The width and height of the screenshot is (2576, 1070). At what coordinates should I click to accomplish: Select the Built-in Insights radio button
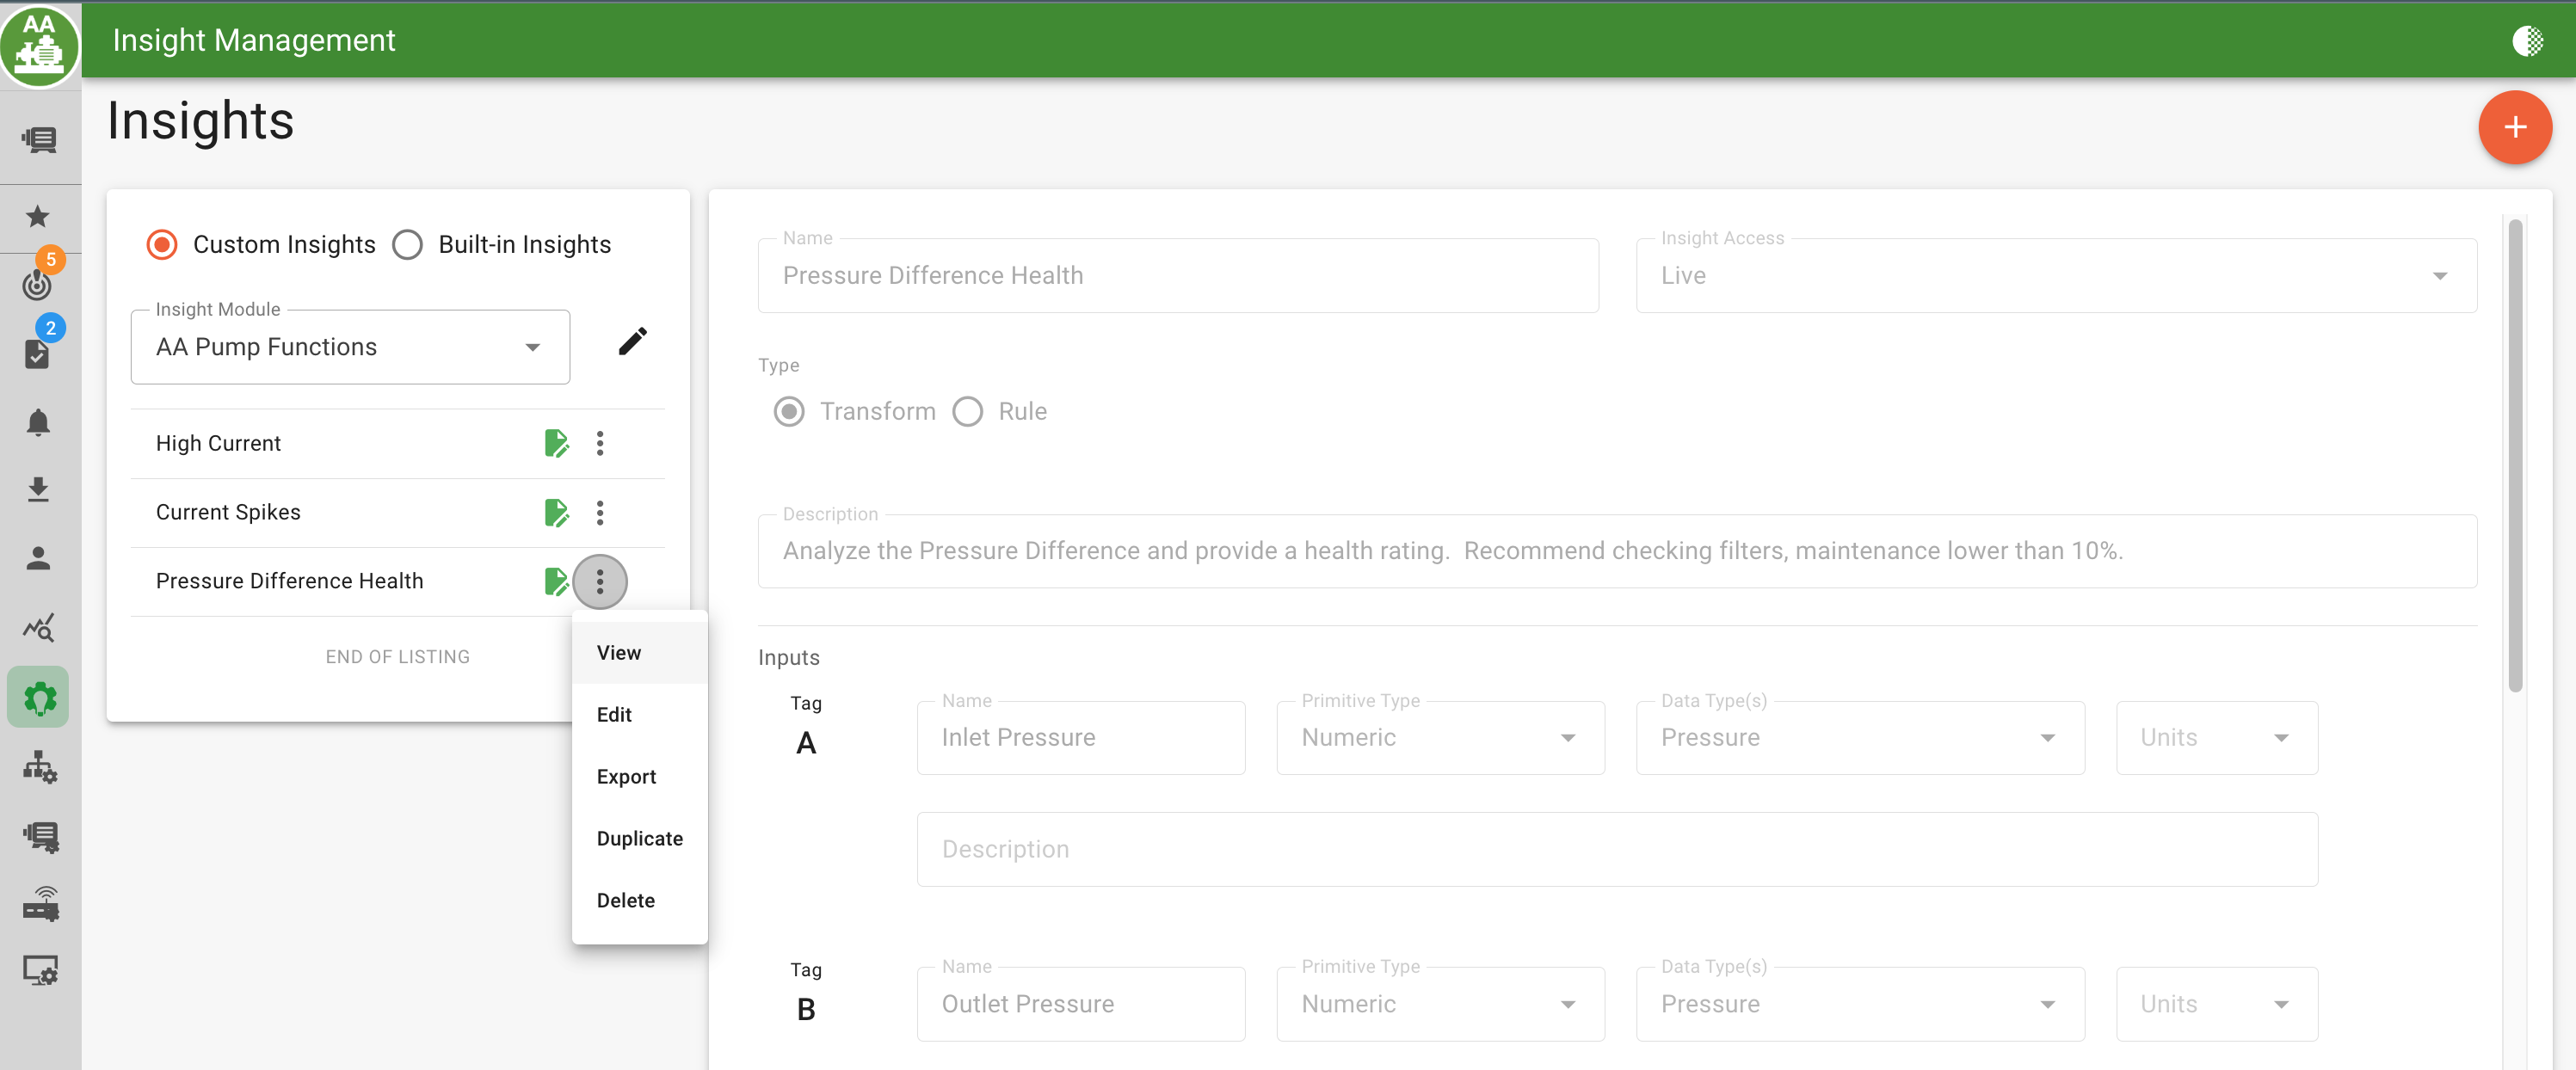click(407, 244)
